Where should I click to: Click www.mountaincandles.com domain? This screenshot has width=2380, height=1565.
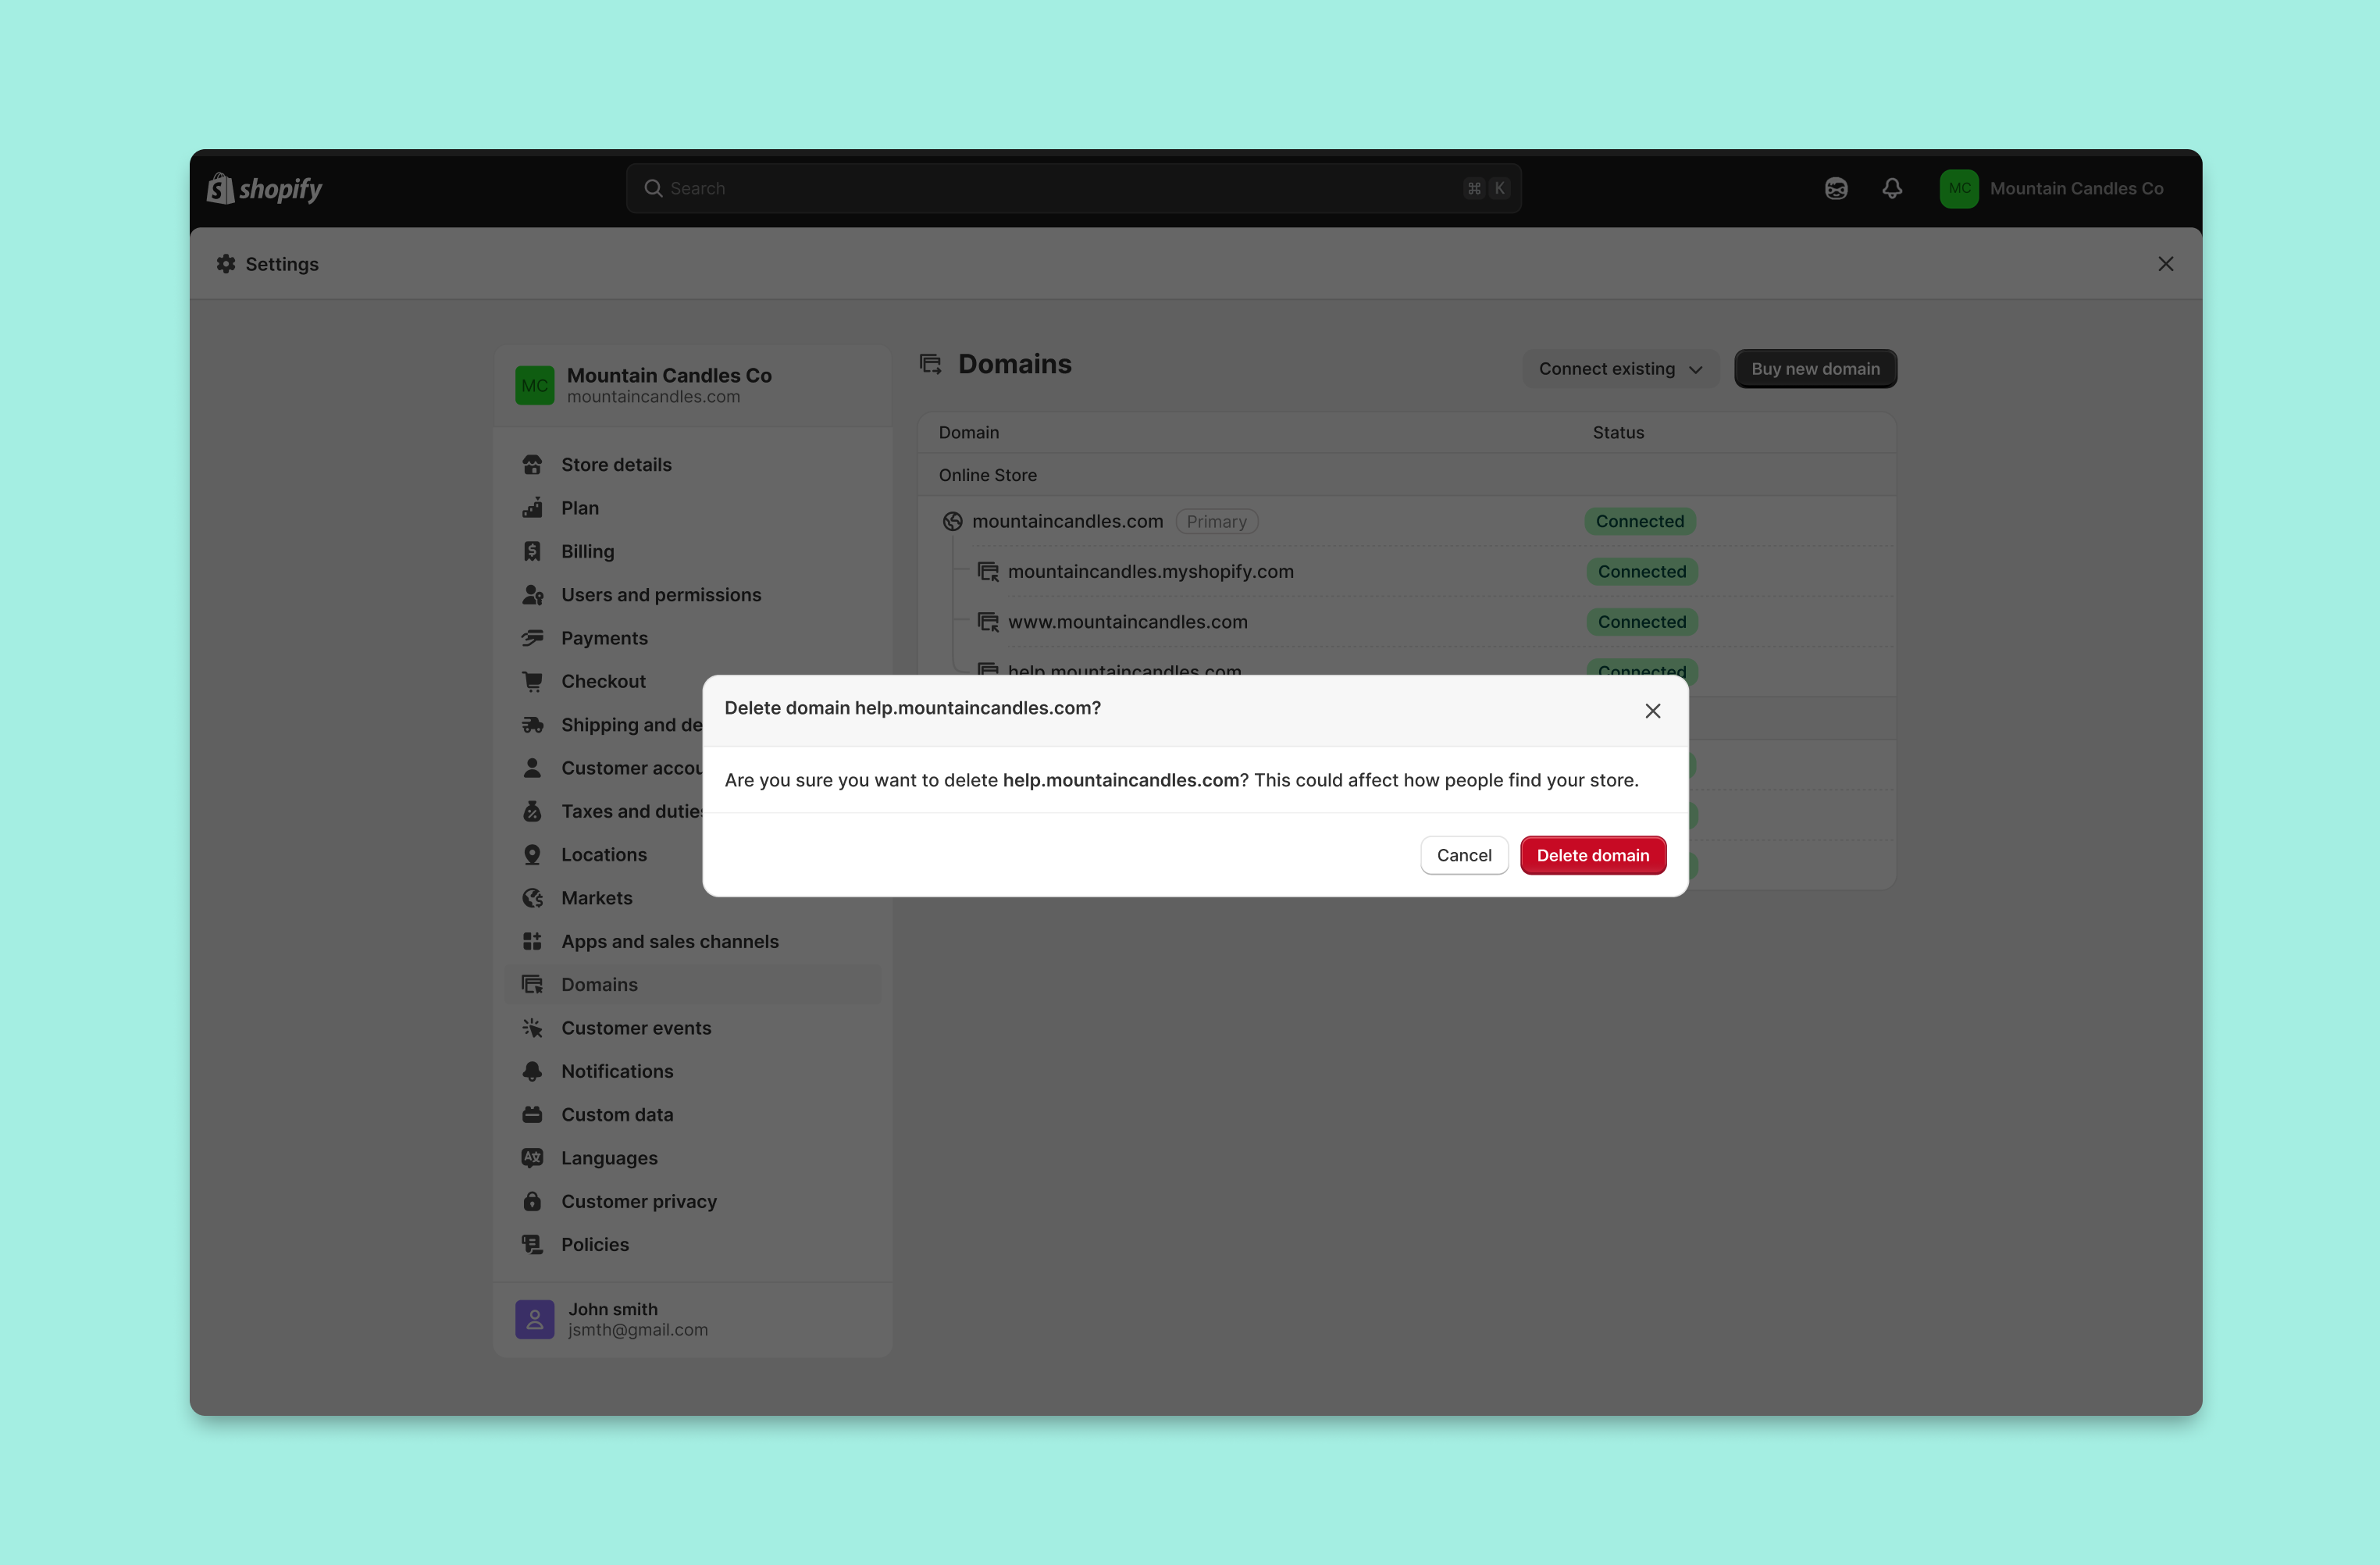[1127, 621]
